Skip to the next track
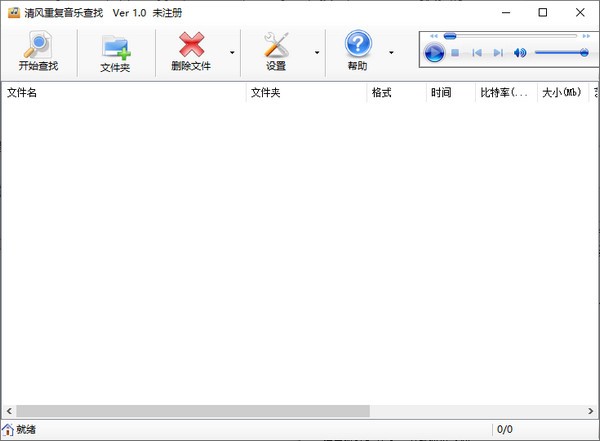The image size is (600, 441). (x=498, y=52)
